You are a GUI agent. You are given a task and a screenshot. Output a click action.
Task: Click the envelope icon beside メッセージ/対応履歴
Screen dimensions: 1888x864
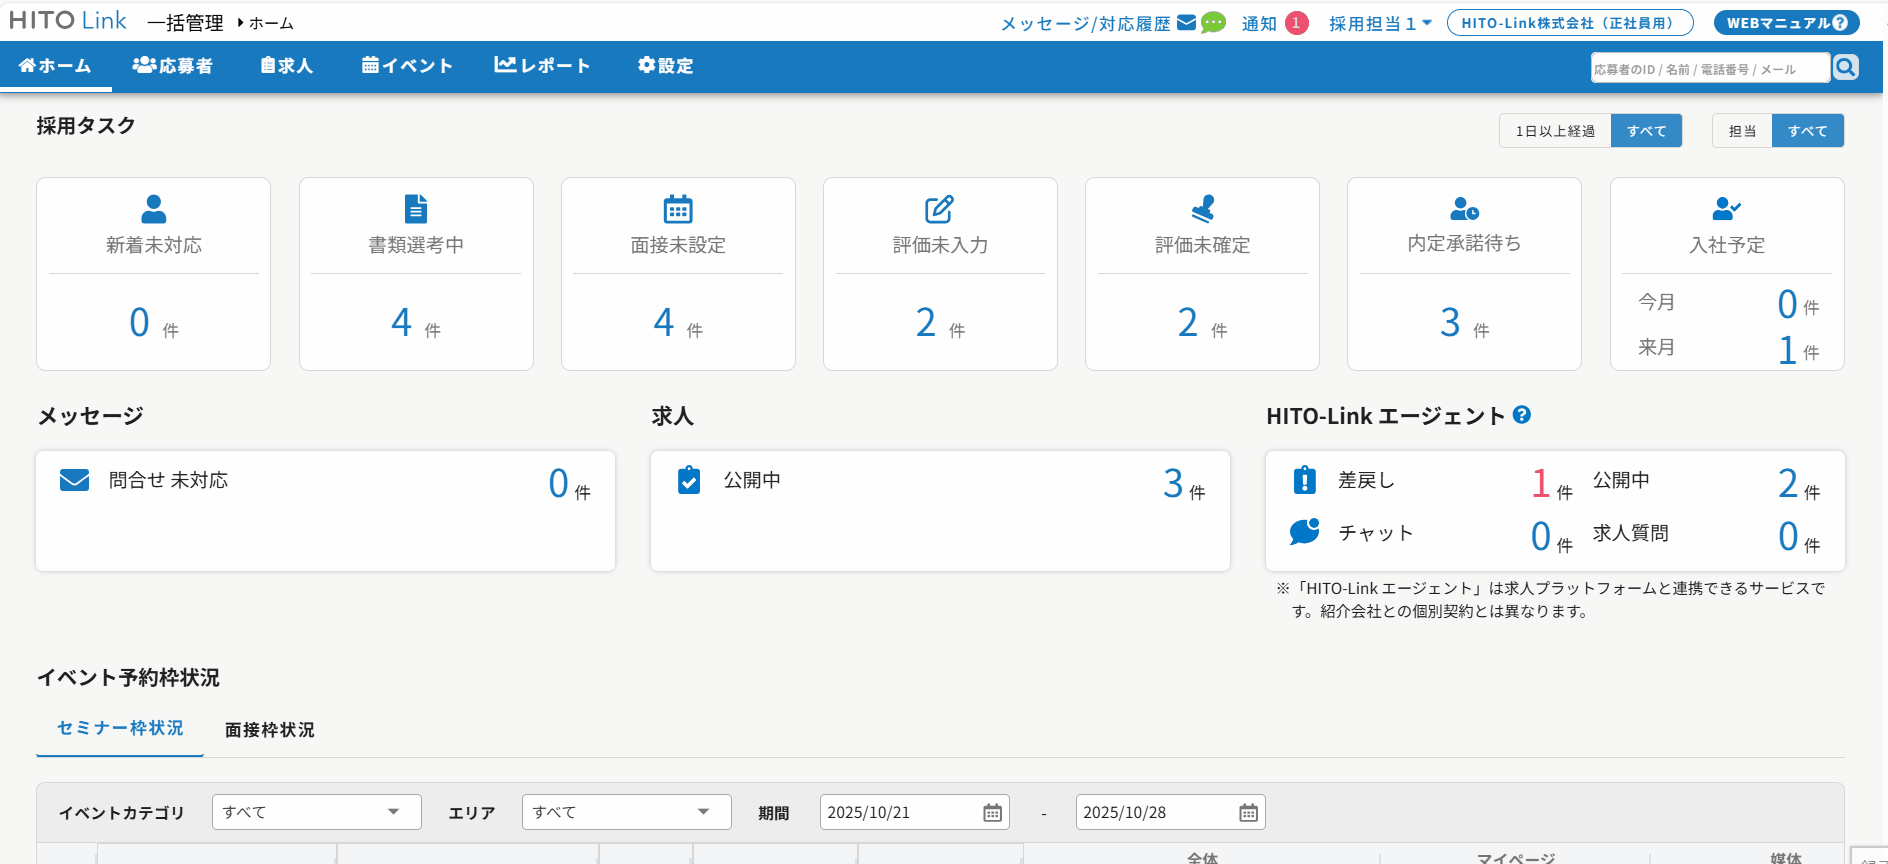pyautogui.click(x=1187, y=23)
